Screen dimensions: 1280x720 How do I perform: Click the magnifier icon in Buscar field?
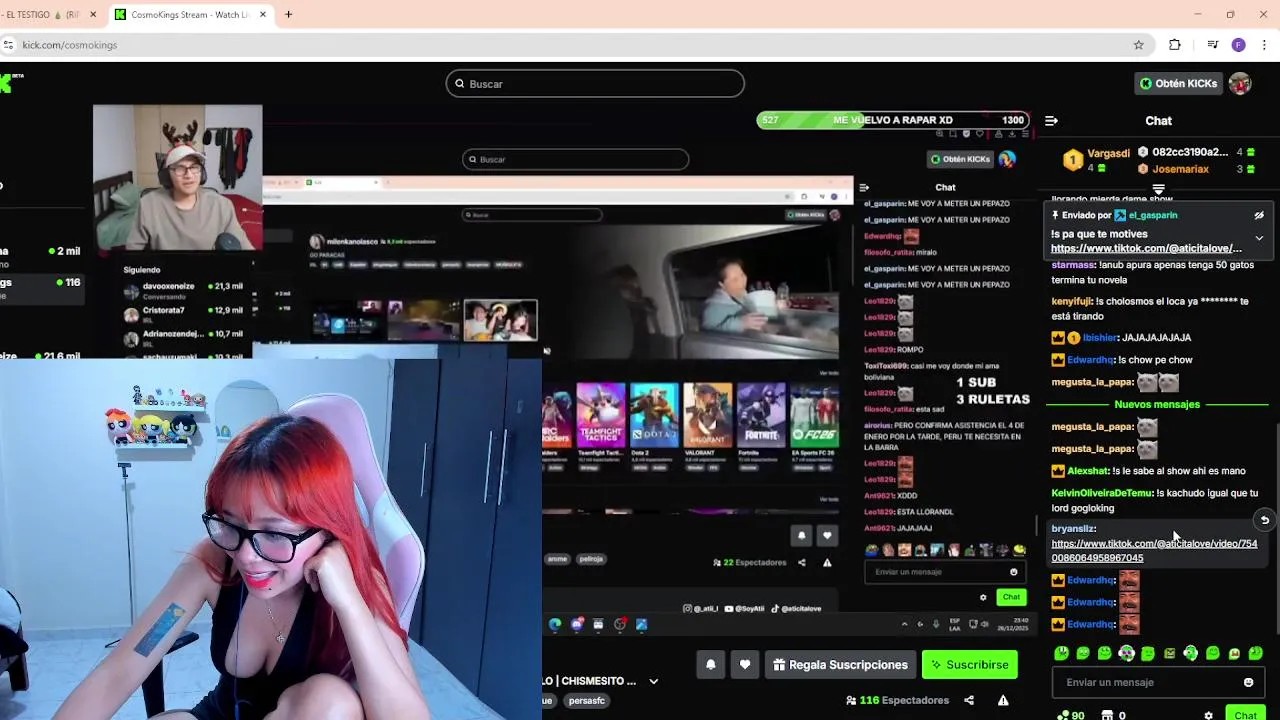pyautogui.click(x=460, y=84)
